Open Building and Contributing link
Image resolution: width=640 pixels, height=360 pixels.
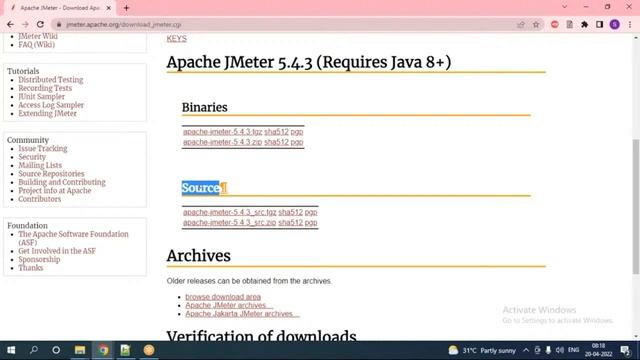(x=62, y=182)
